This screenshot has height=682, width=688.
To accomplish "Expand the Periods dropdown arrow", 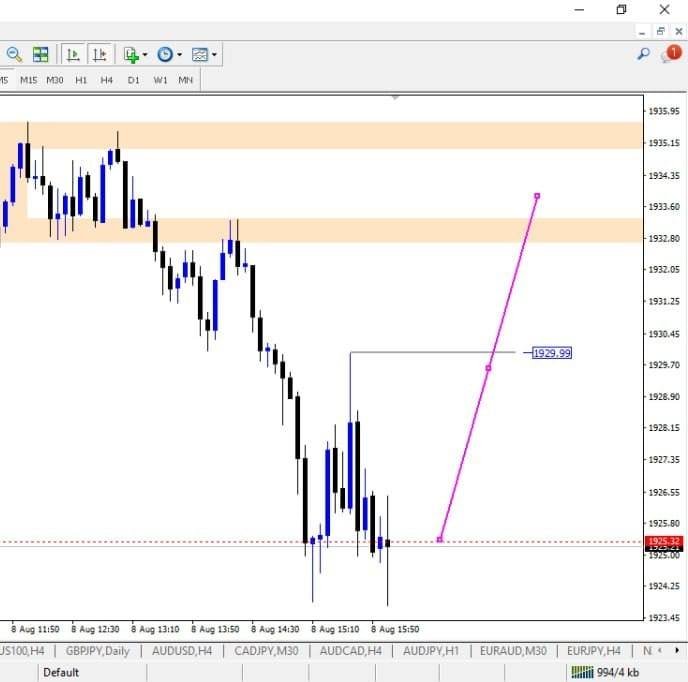I will [x=180, y=55].
